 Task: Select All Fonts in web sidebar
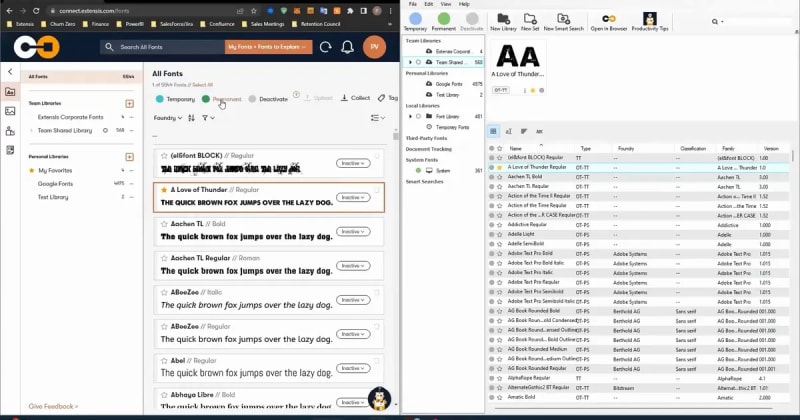[81, 77]
